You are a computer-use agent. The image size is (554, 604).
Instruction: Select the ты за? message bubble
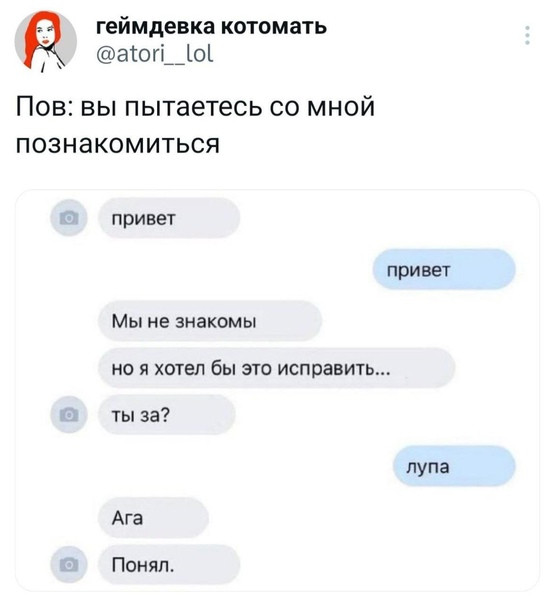(167, 415)
